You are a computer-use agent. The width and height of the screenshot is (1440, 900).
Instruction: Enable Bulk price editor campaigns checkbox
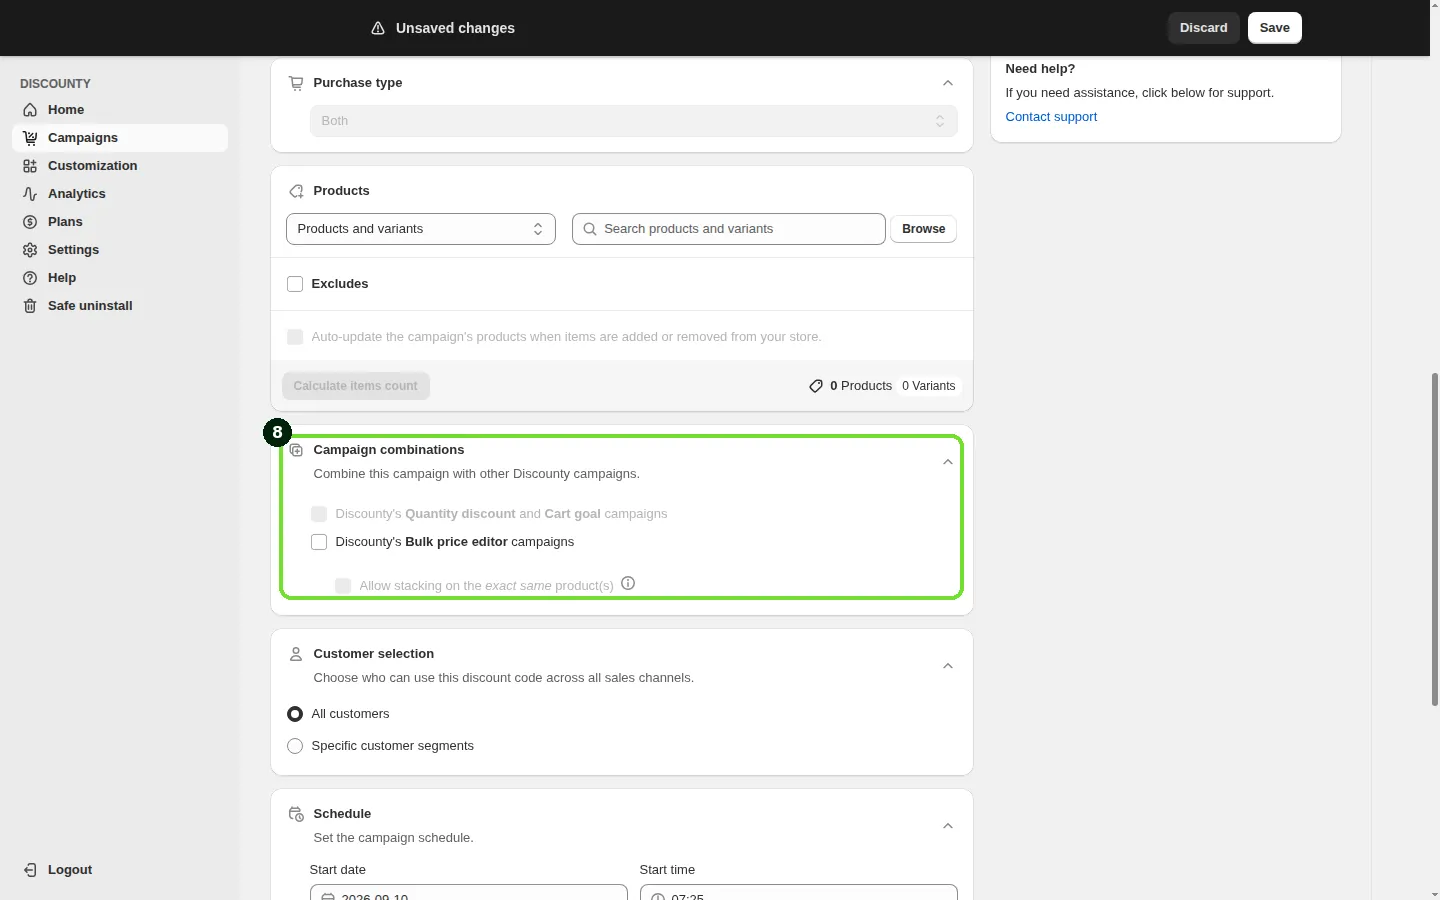pyautogui.click(x=319, y=542)
